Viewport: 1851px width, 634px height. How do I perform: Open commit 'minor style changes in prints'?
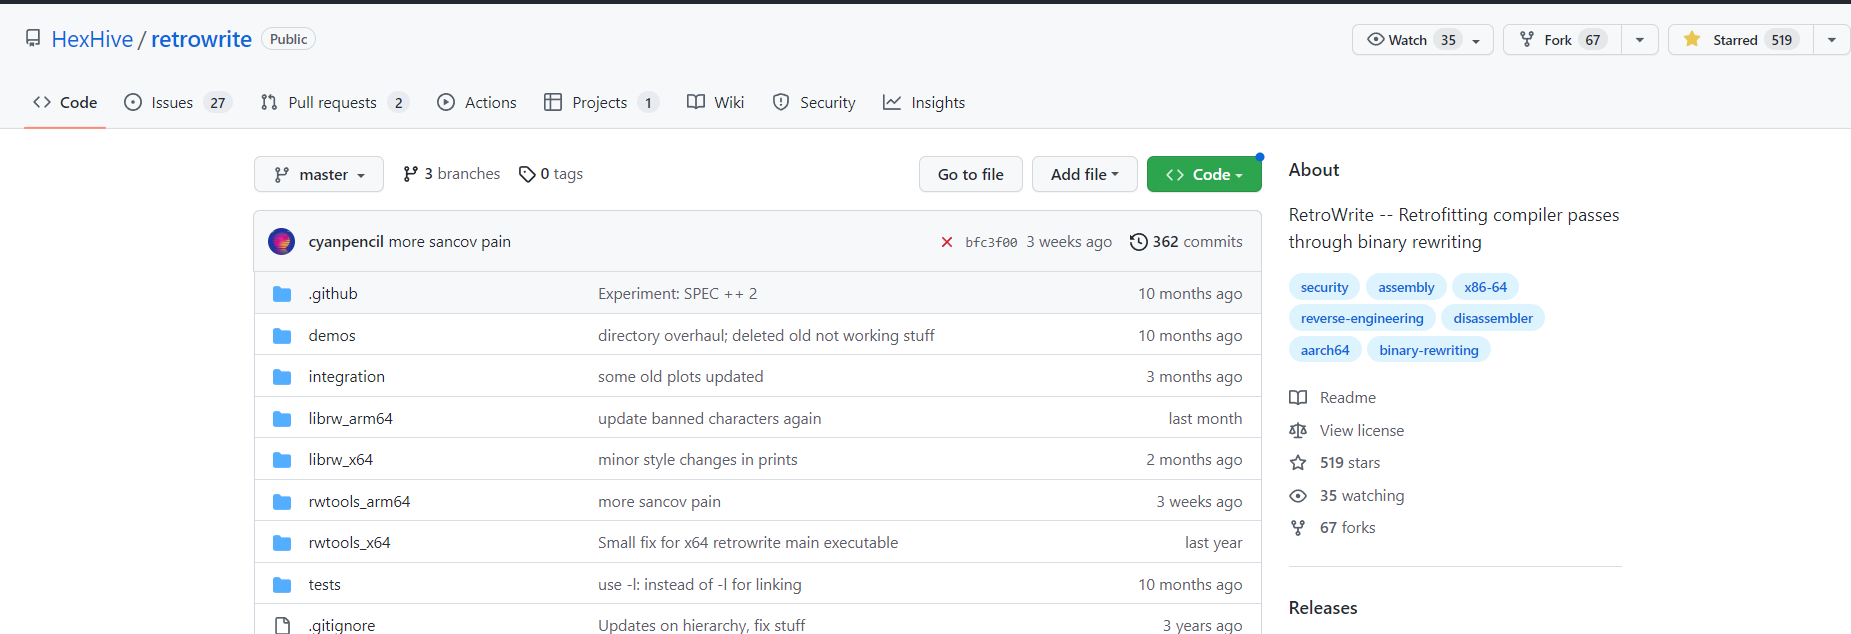[x=697, y=459]
